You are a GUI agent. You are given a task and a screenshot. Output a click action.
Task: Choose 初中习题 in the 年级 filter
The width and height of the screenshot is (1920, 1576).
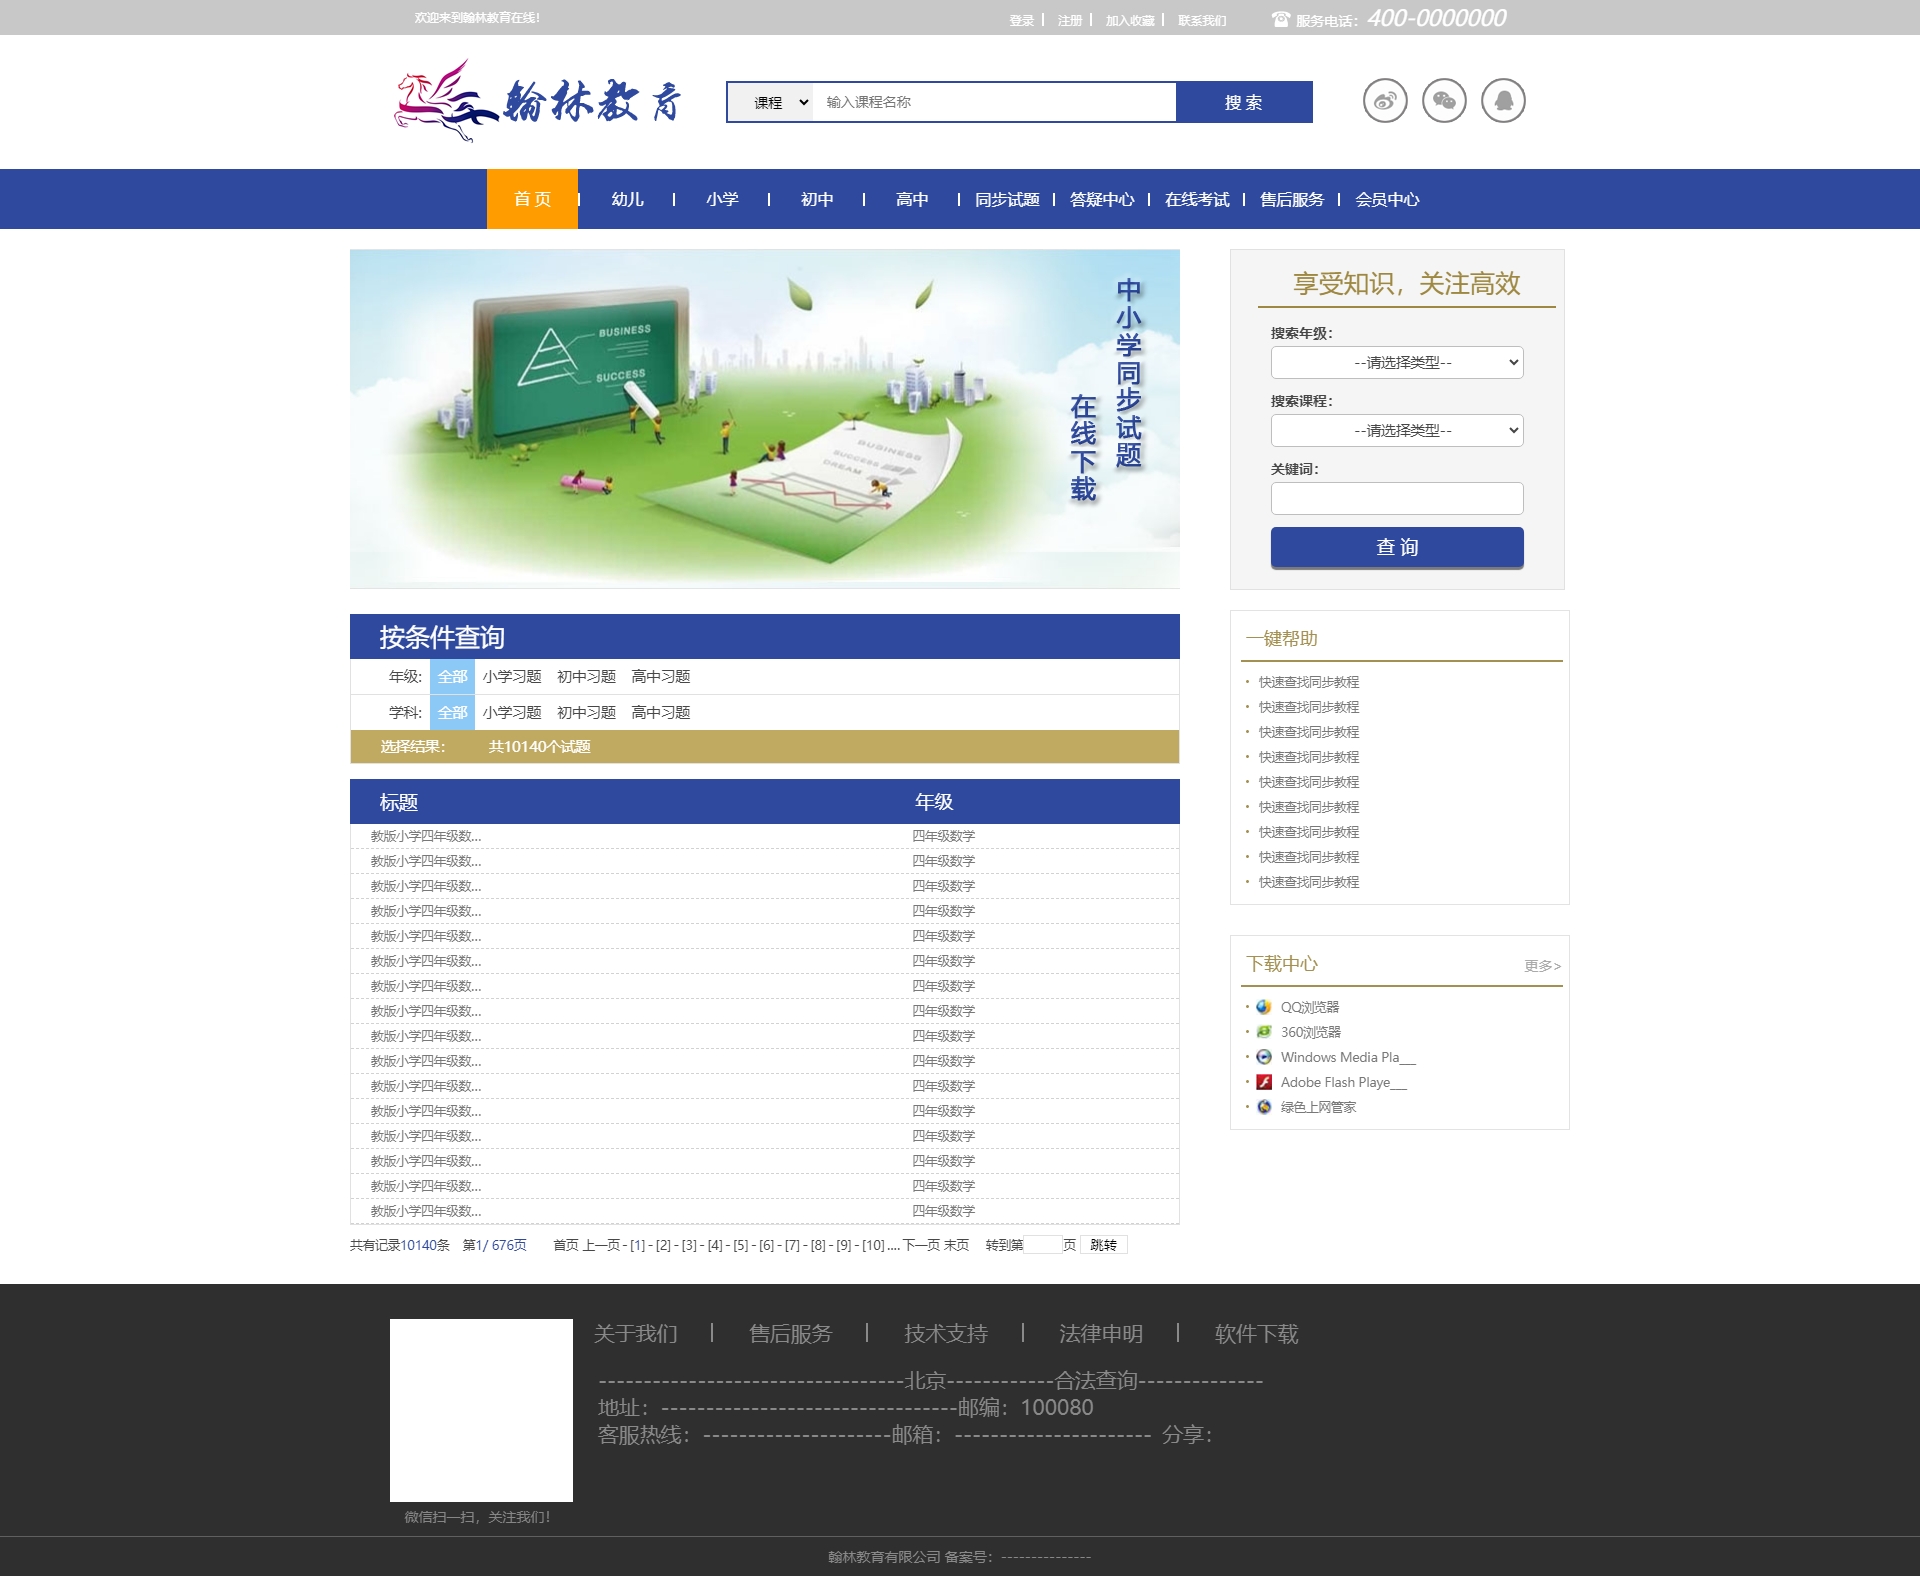pyautogui.click(x=586, y=677)
